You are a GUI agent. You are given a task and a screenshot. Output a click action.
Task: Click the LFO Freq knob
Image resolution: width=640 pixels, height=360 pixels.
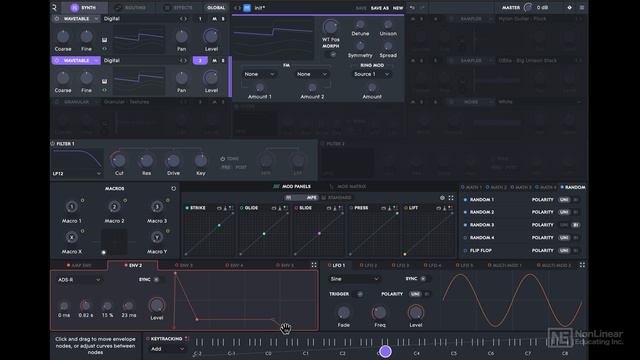pyautogui.click(x=380, y=313)
